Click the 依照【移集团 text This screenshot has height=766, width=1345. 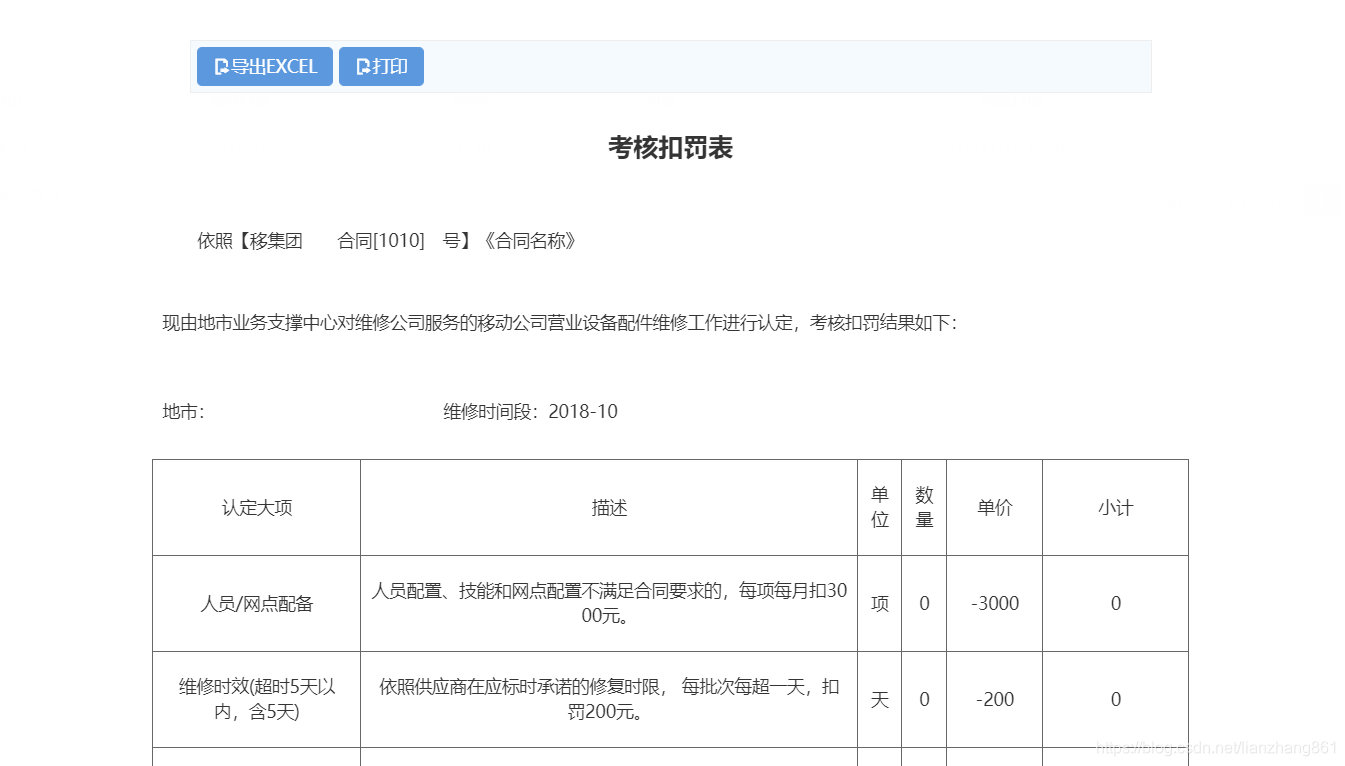coord(250,241)
